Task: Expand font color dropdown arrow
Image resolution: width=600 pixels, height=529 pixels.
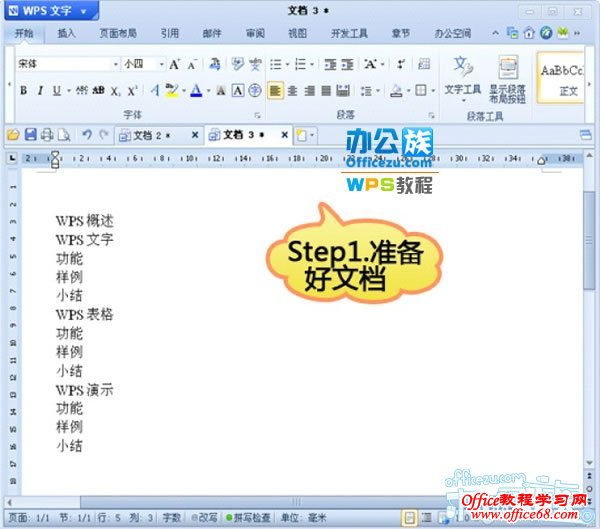Action: click(x=209, y=91)
